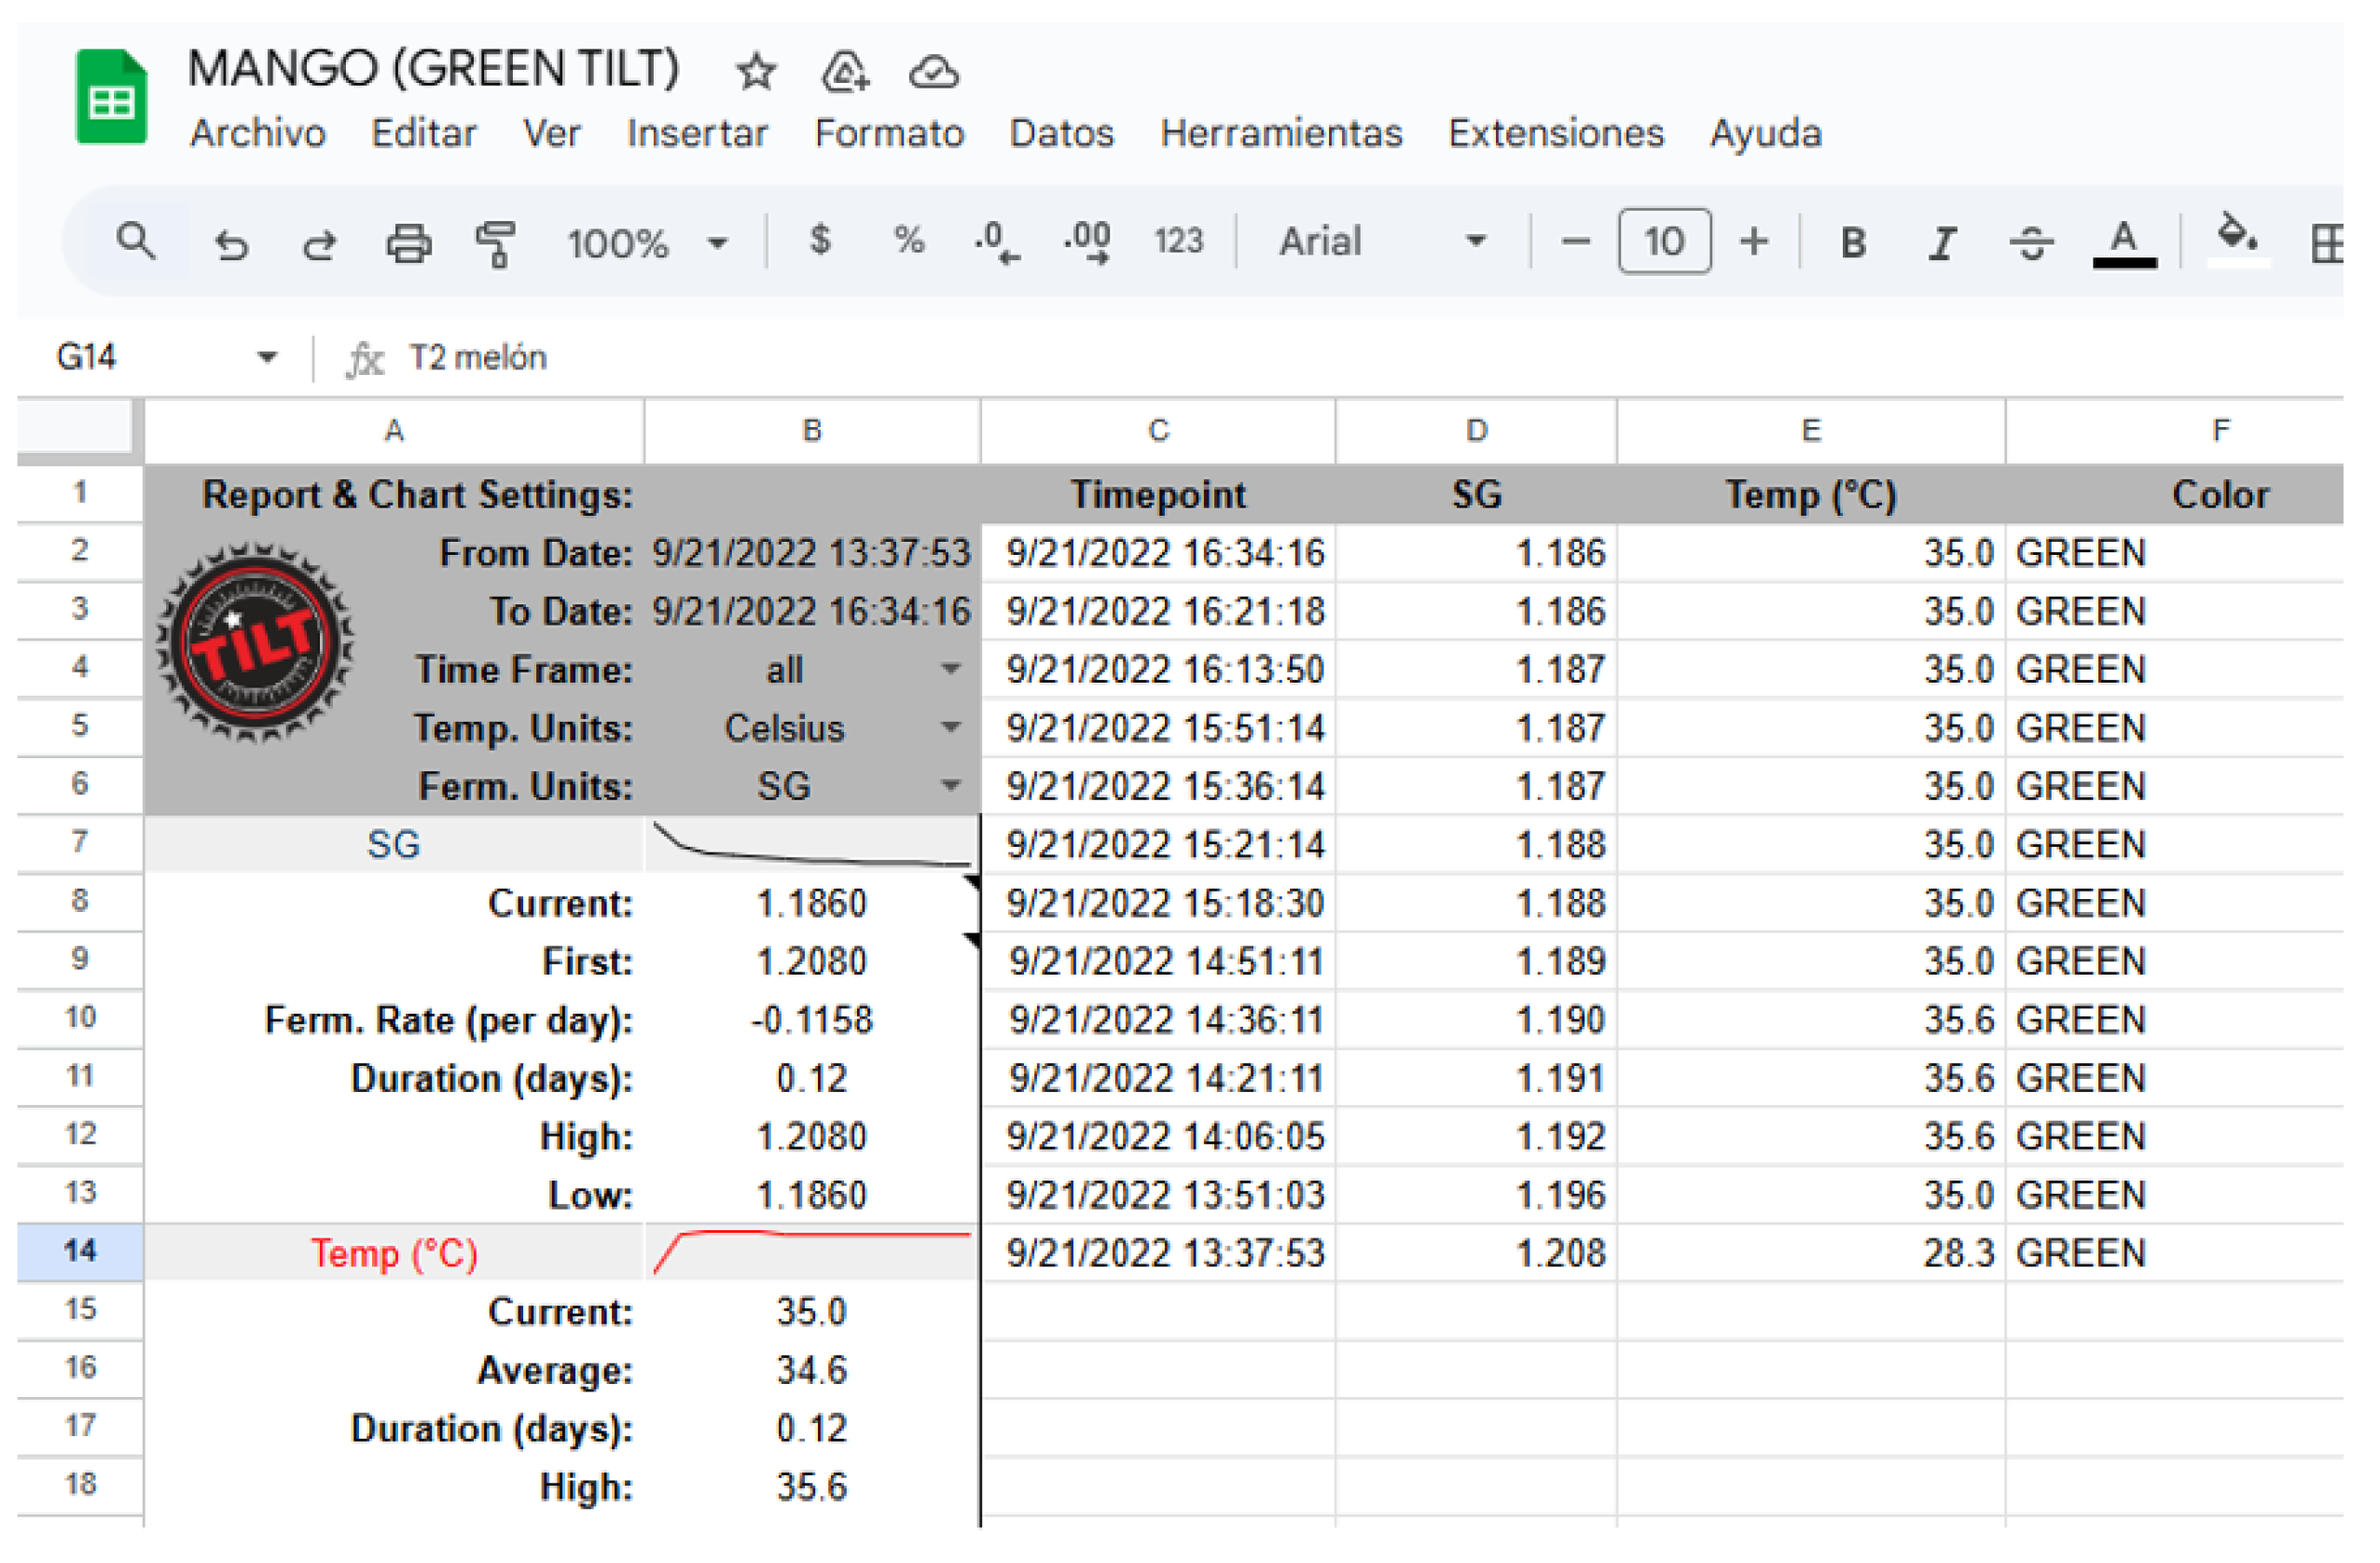Format selection as currency

click(820, 241)
